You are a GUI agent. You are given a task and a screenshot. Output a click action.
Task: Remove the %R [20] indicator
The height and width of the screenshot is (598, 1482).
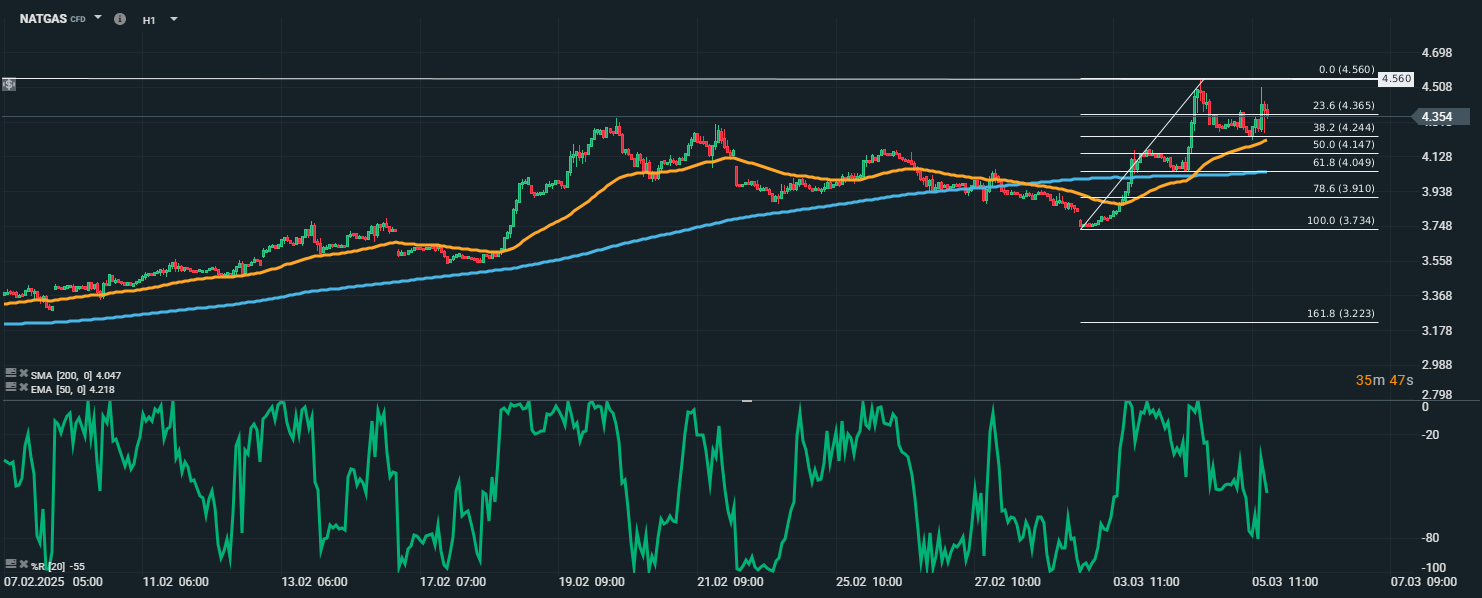click(x=22, y=565)
